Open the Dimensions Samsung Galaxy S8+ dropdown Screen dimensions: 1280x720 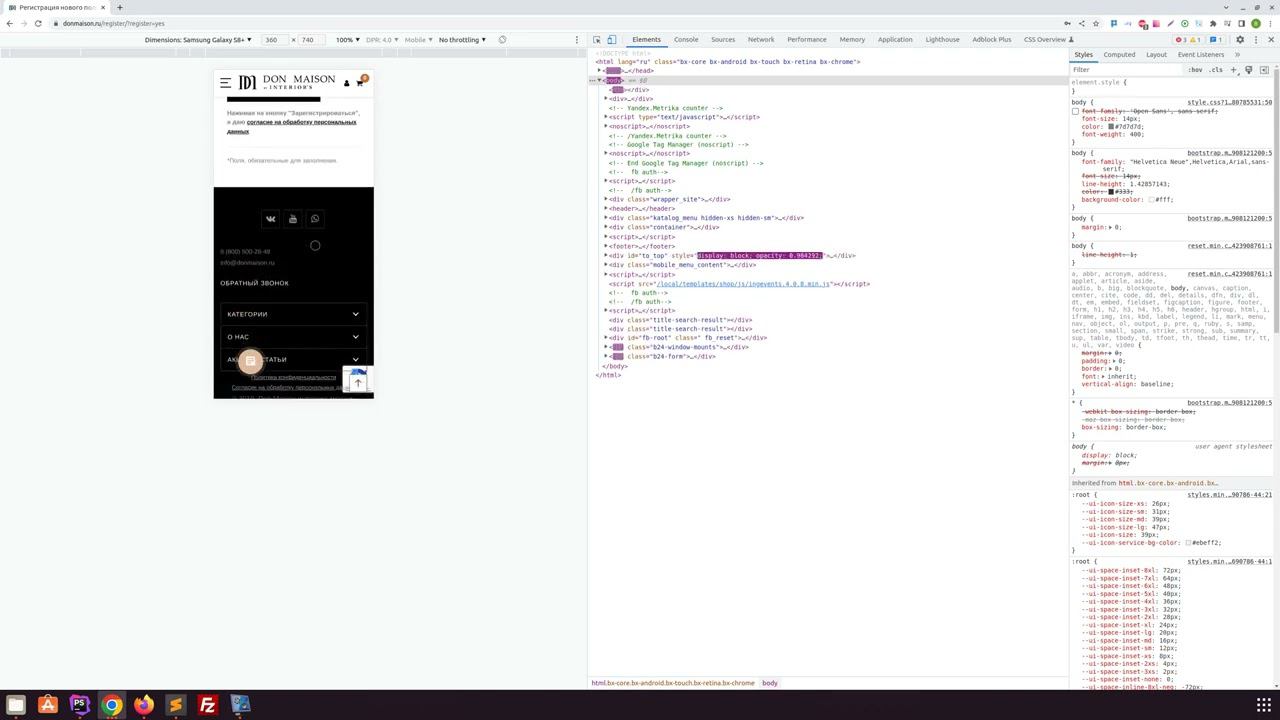(198, 40)
